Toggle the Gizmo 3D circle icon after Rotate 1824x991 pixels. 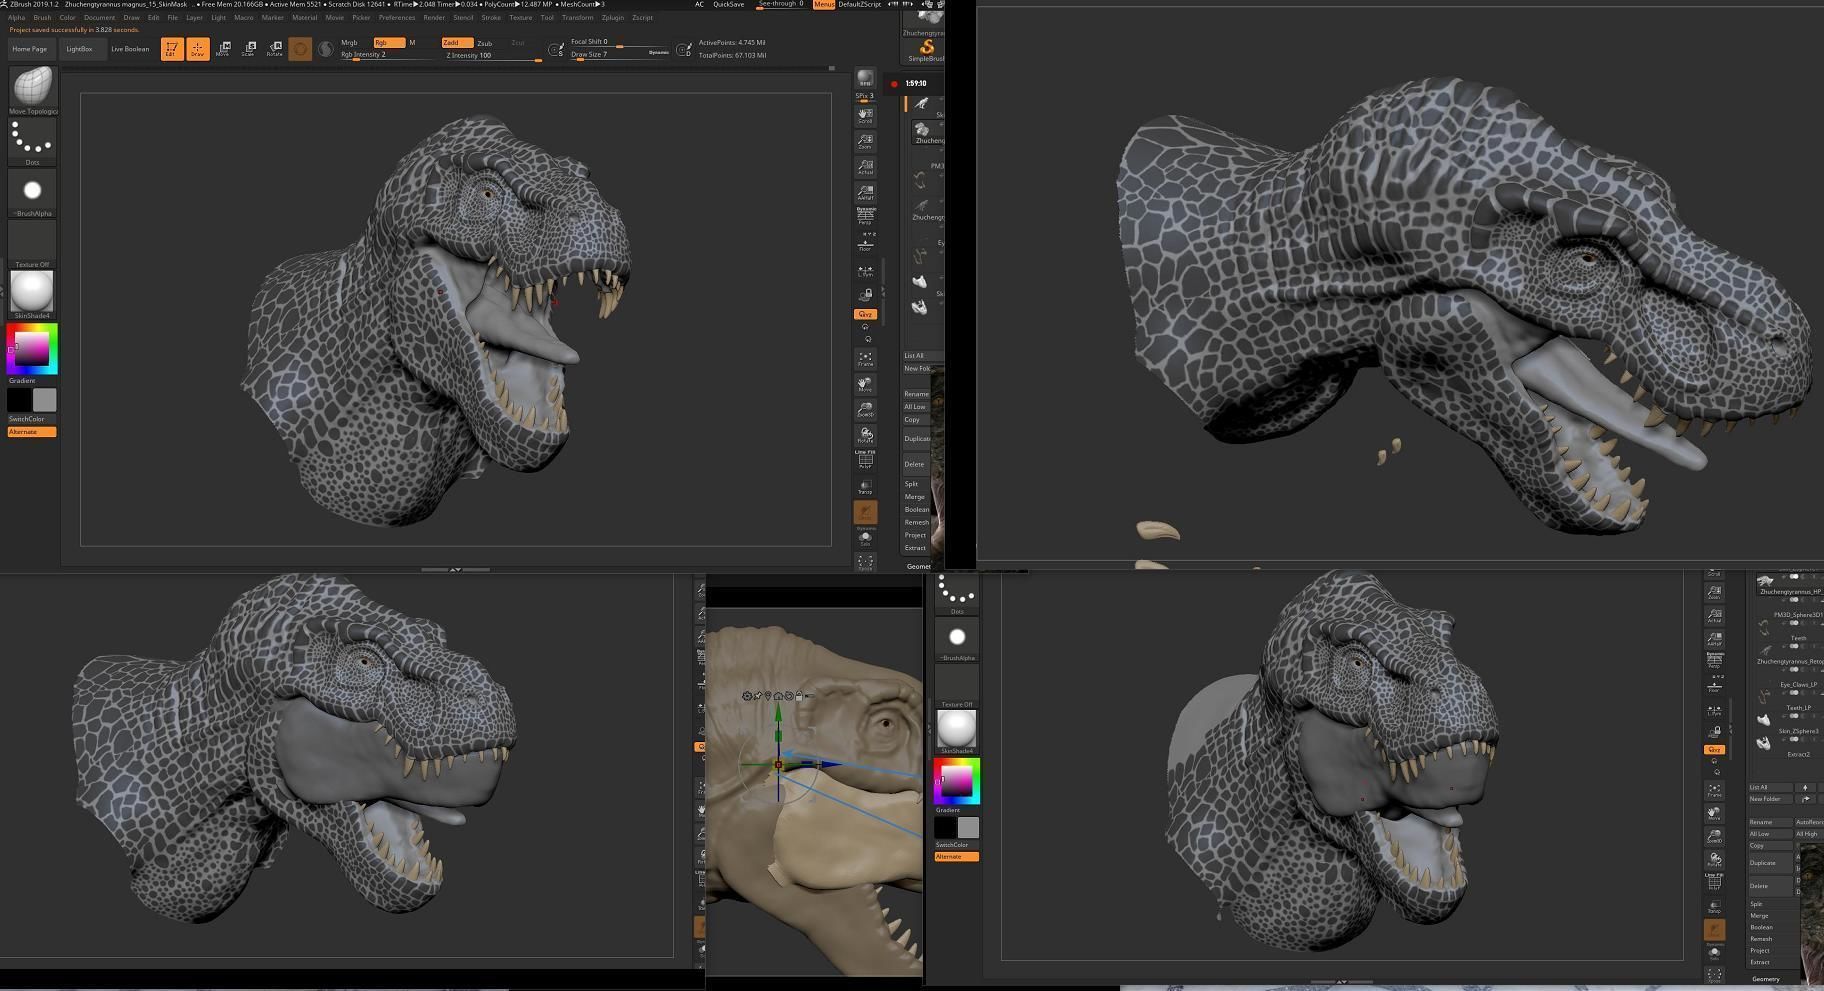[x=300, y=49]
